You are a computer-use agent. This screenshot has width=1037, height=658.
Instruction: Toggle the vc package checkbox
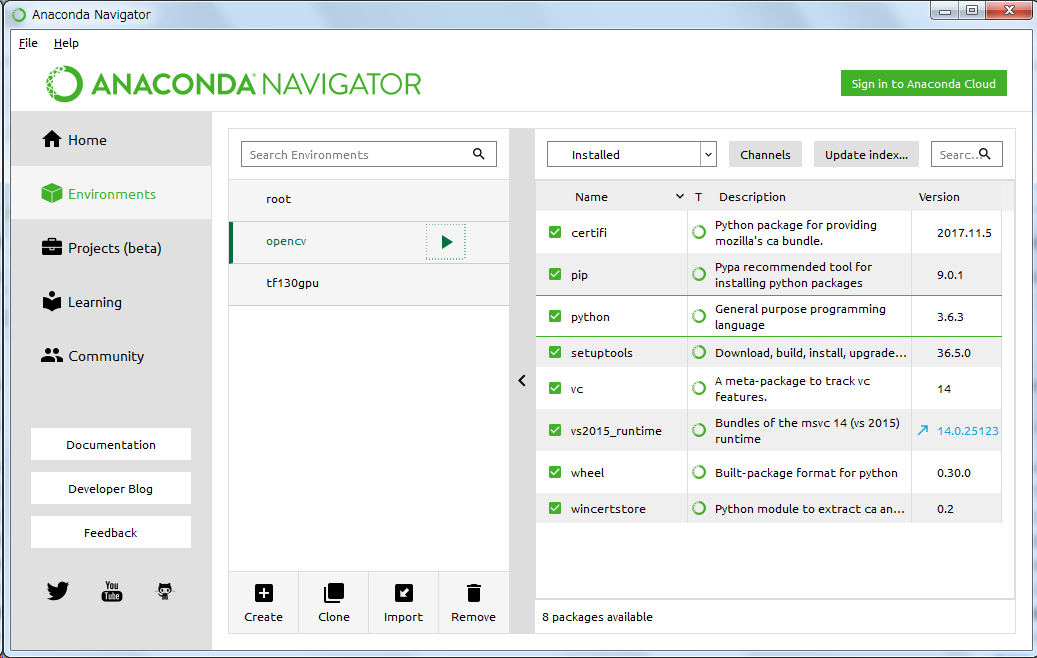pos(555,388)
